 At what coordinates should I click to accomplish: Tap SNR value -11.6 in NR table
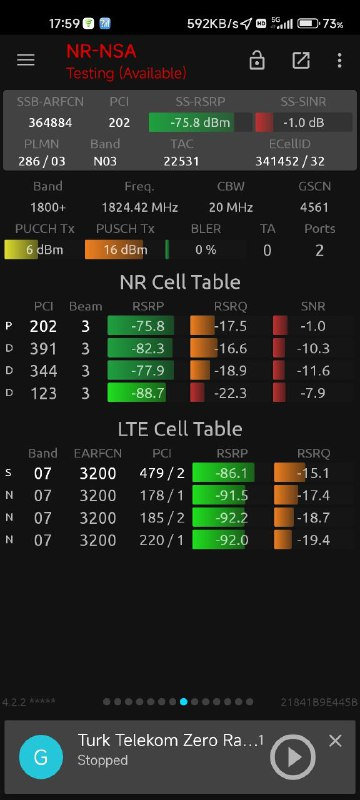coord(313,371)
